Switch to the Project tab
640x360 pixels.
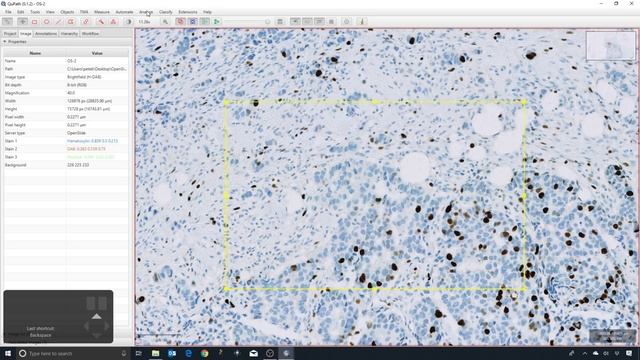tap(10, 33)
